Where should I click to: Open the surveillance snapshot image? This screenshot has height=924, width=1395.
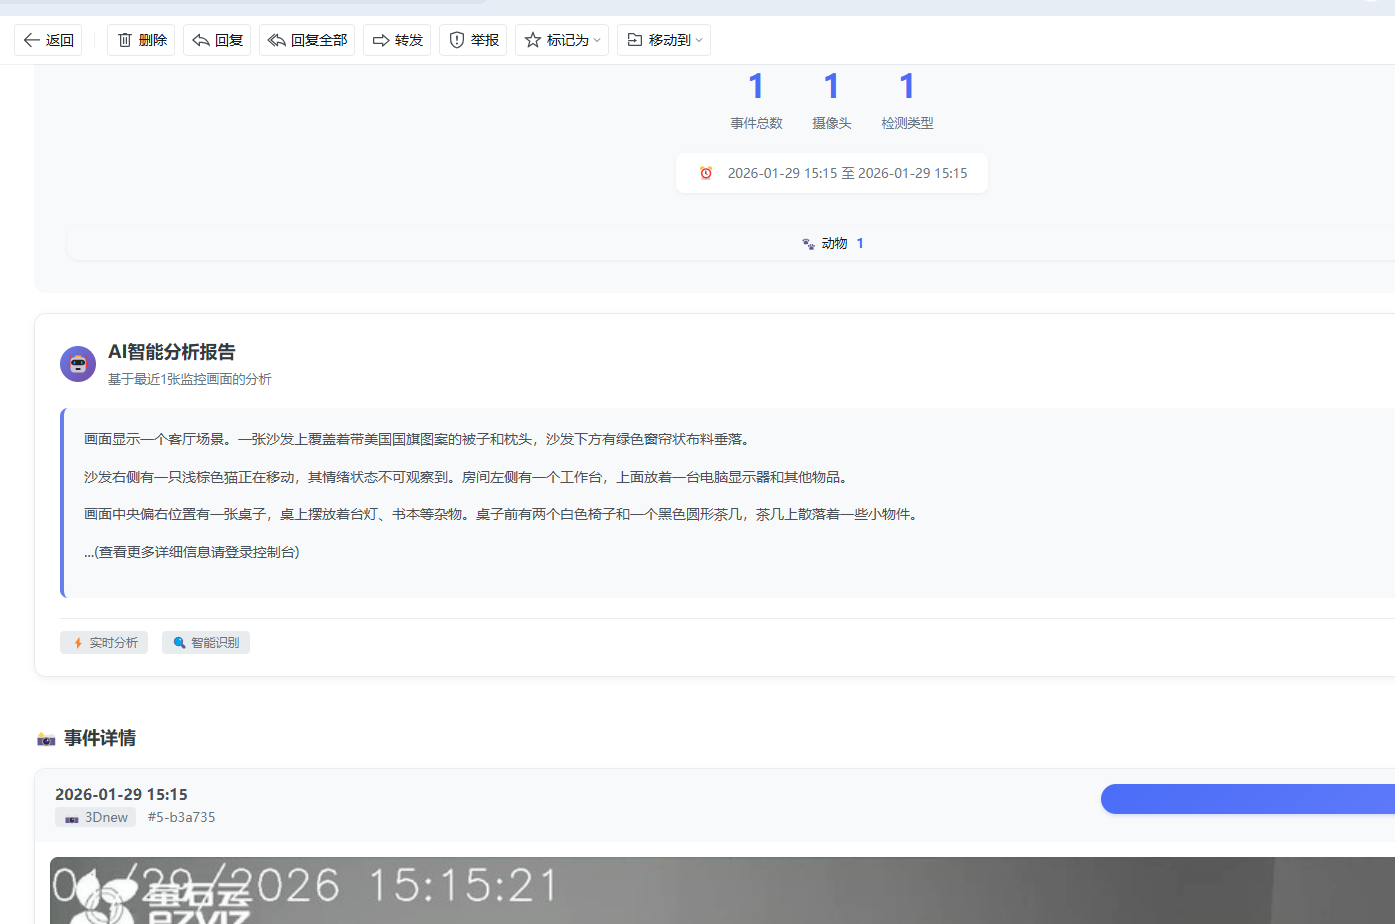click(x=722, y=890)
